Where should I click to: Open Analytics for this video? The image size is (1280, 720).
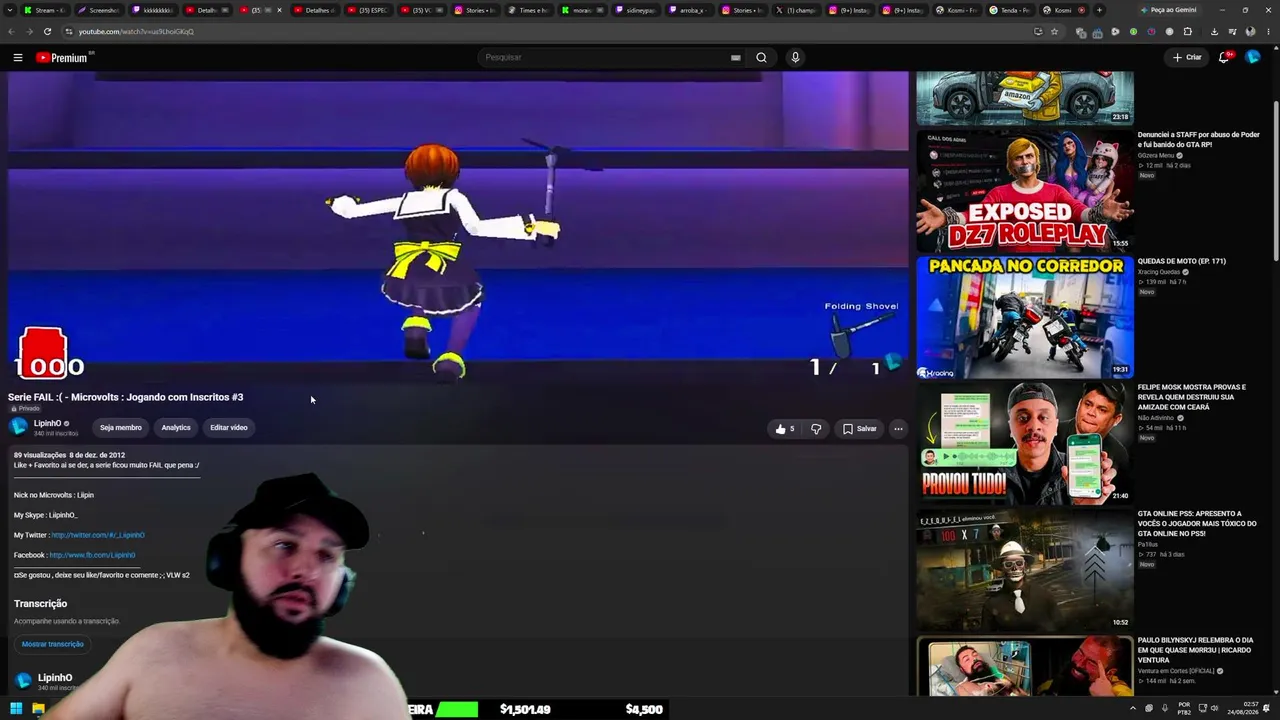[176, 428]
